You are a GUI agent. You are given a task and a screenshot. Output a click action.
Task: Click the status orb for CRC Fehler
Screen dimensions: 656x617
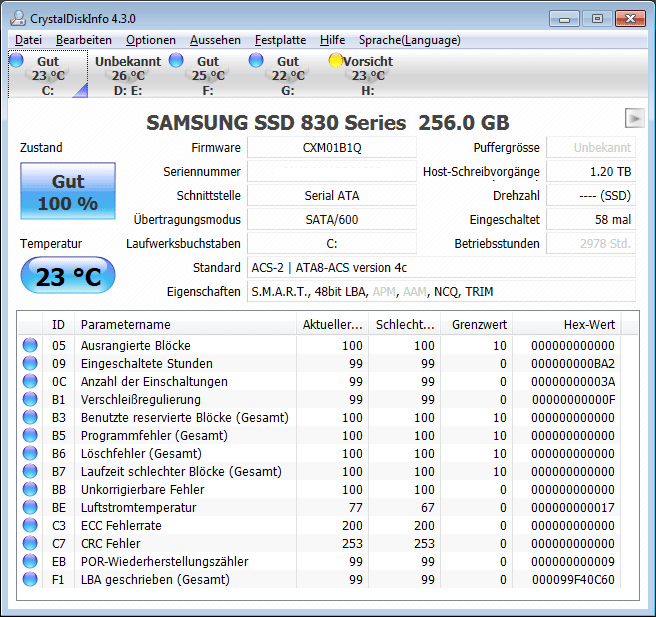pos(30,543)
